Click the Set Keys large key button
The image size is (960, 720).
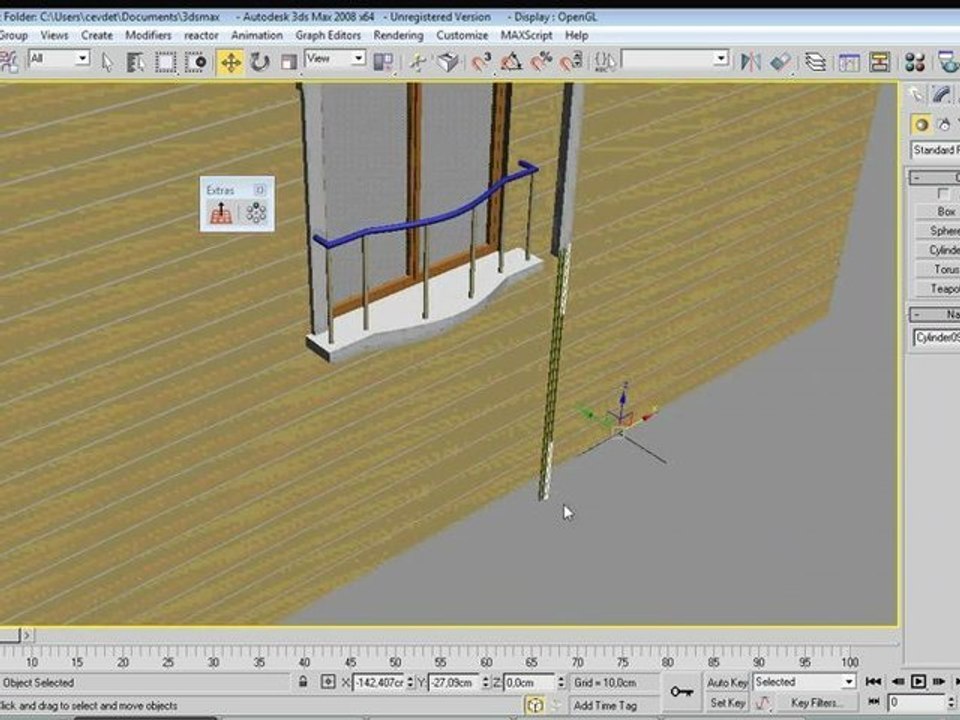(681, 692)
